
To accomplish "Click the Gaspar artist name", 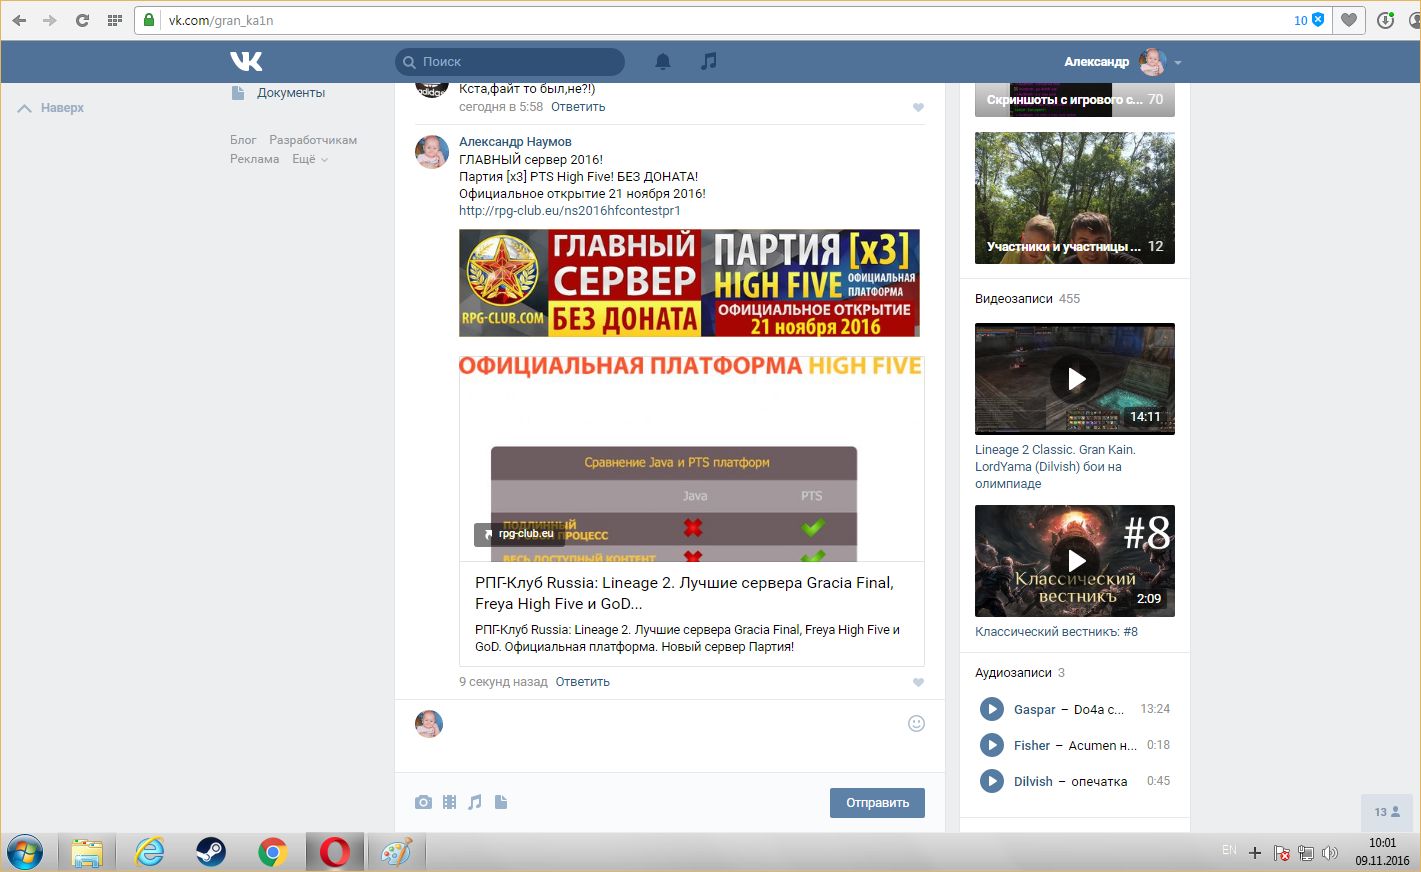I will (x=1034, y=710).
